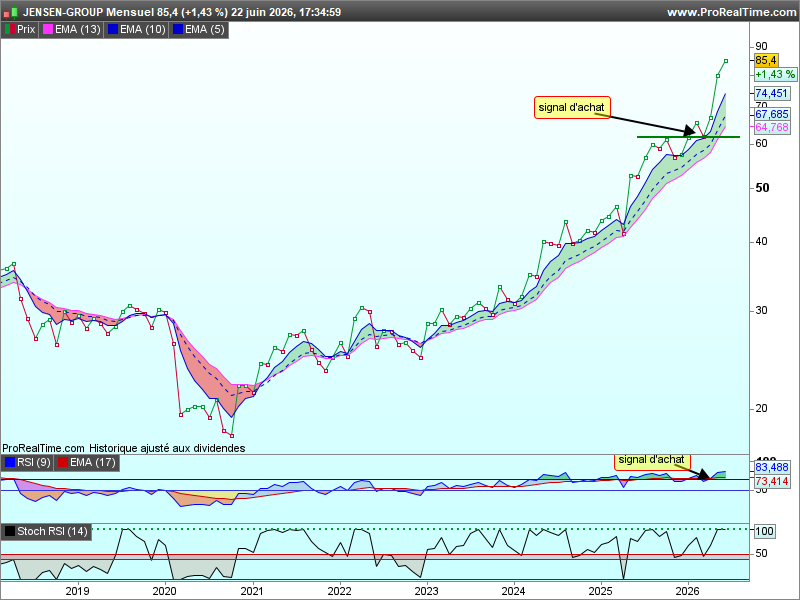
Task: Open the EMA (13) indicator label
Action: (78, 30)
